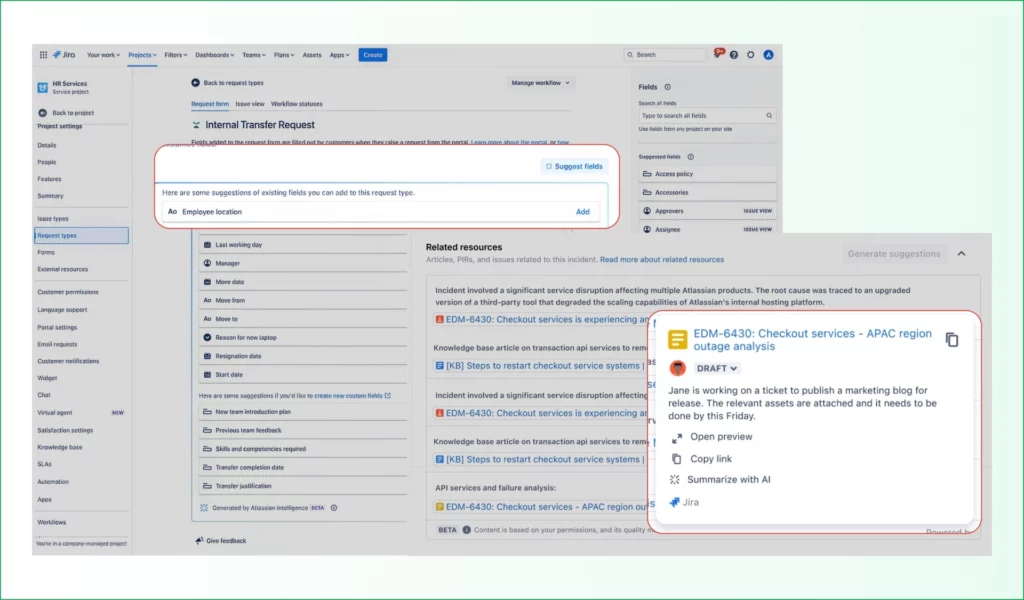Click the Jira logo in top bar

[x=64, y=55]
